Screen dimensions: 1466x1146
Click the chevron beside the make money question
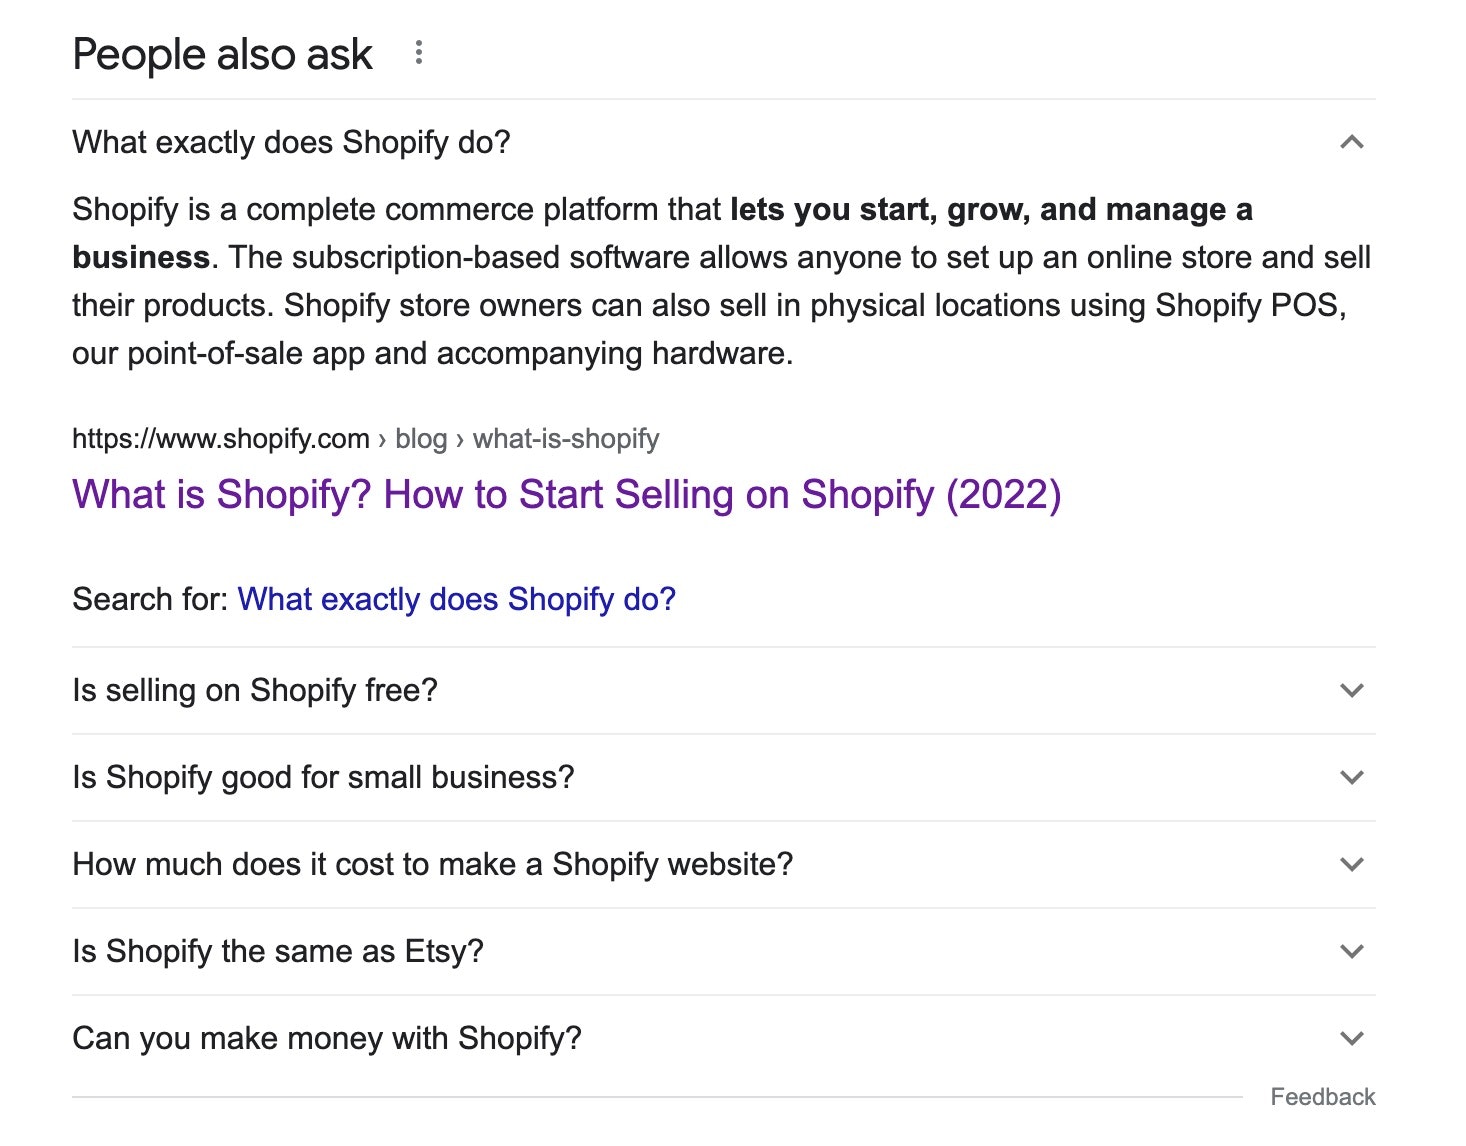(1351, 1038)
